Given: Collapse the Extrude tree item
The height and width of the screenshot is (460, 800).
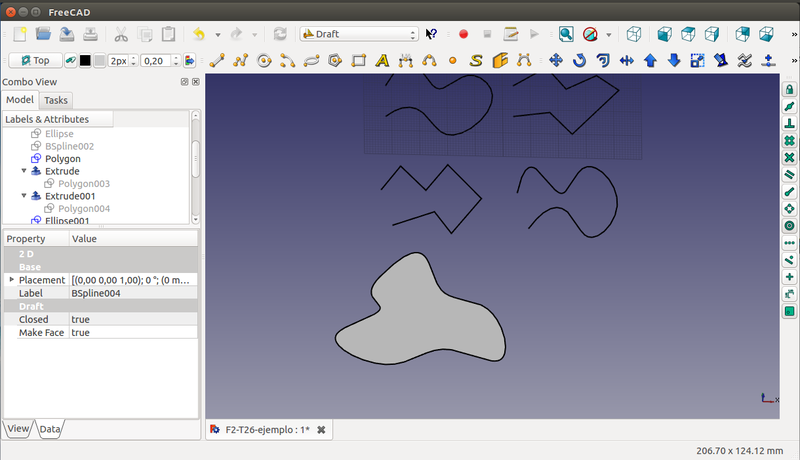Looking at the screenshot, I should (24, 171).
